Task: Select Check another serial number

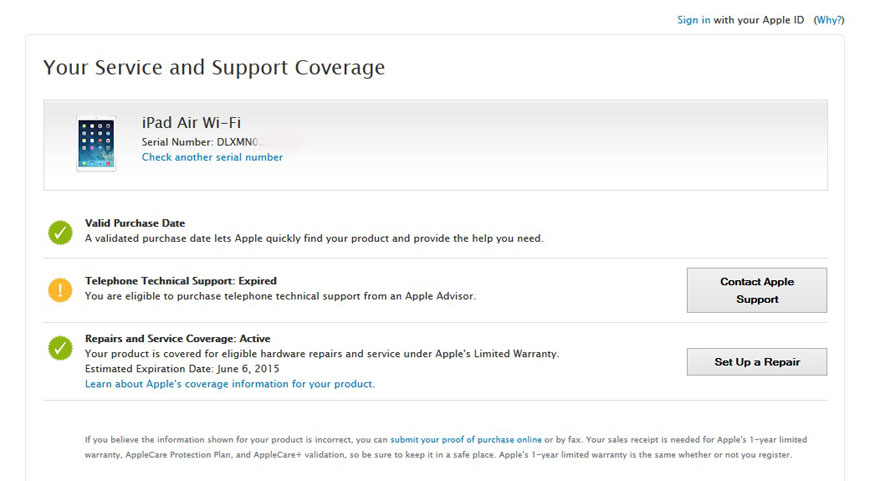Action: coord(212,157)
